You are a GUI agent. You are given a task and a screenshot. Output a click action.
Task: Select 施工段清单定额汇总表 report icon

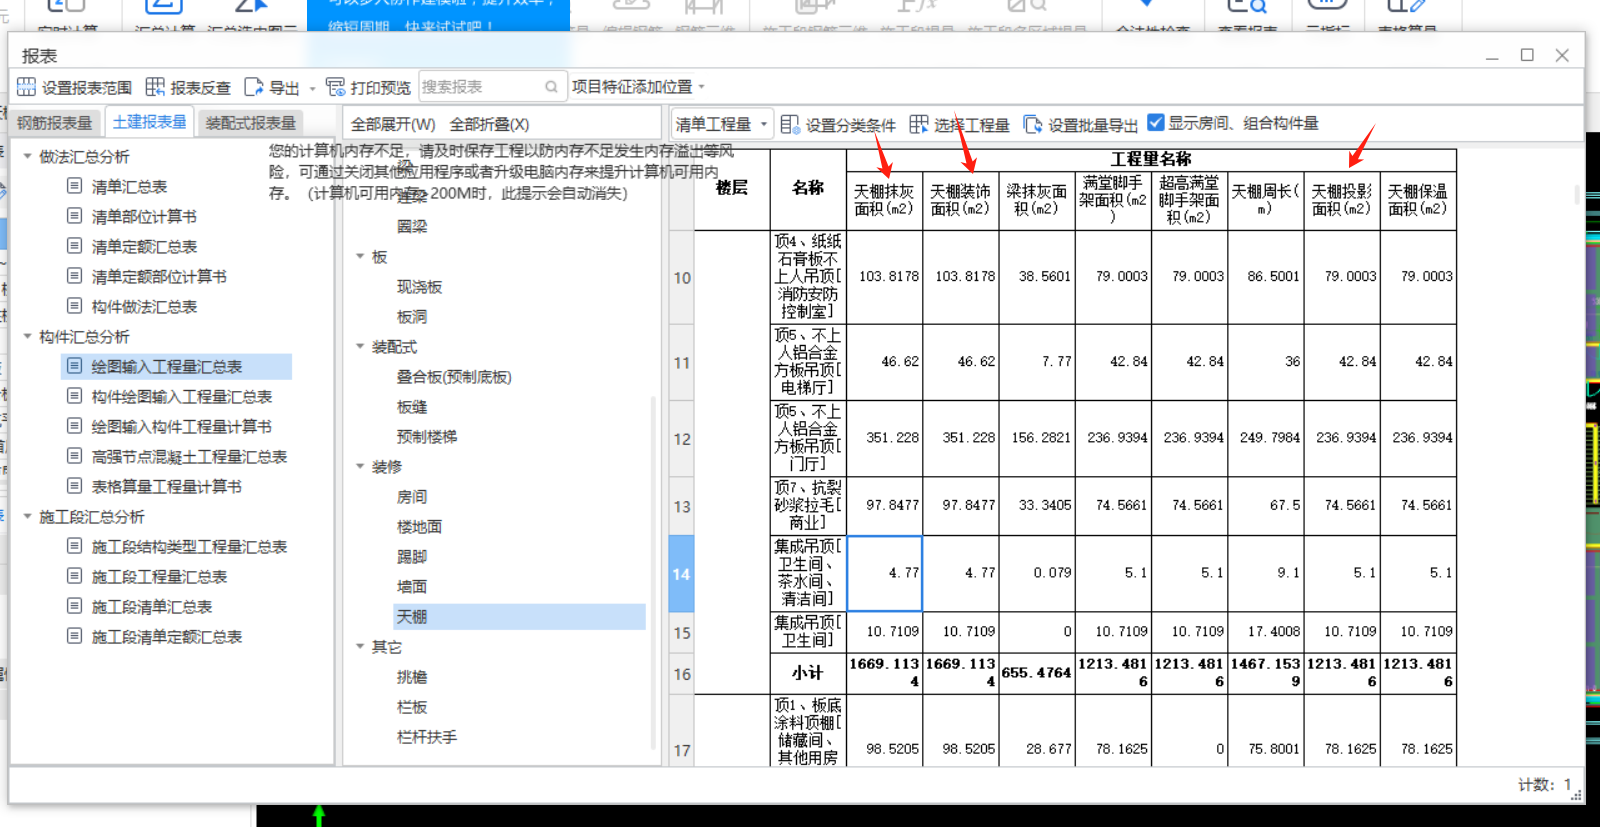coord(74,636)
